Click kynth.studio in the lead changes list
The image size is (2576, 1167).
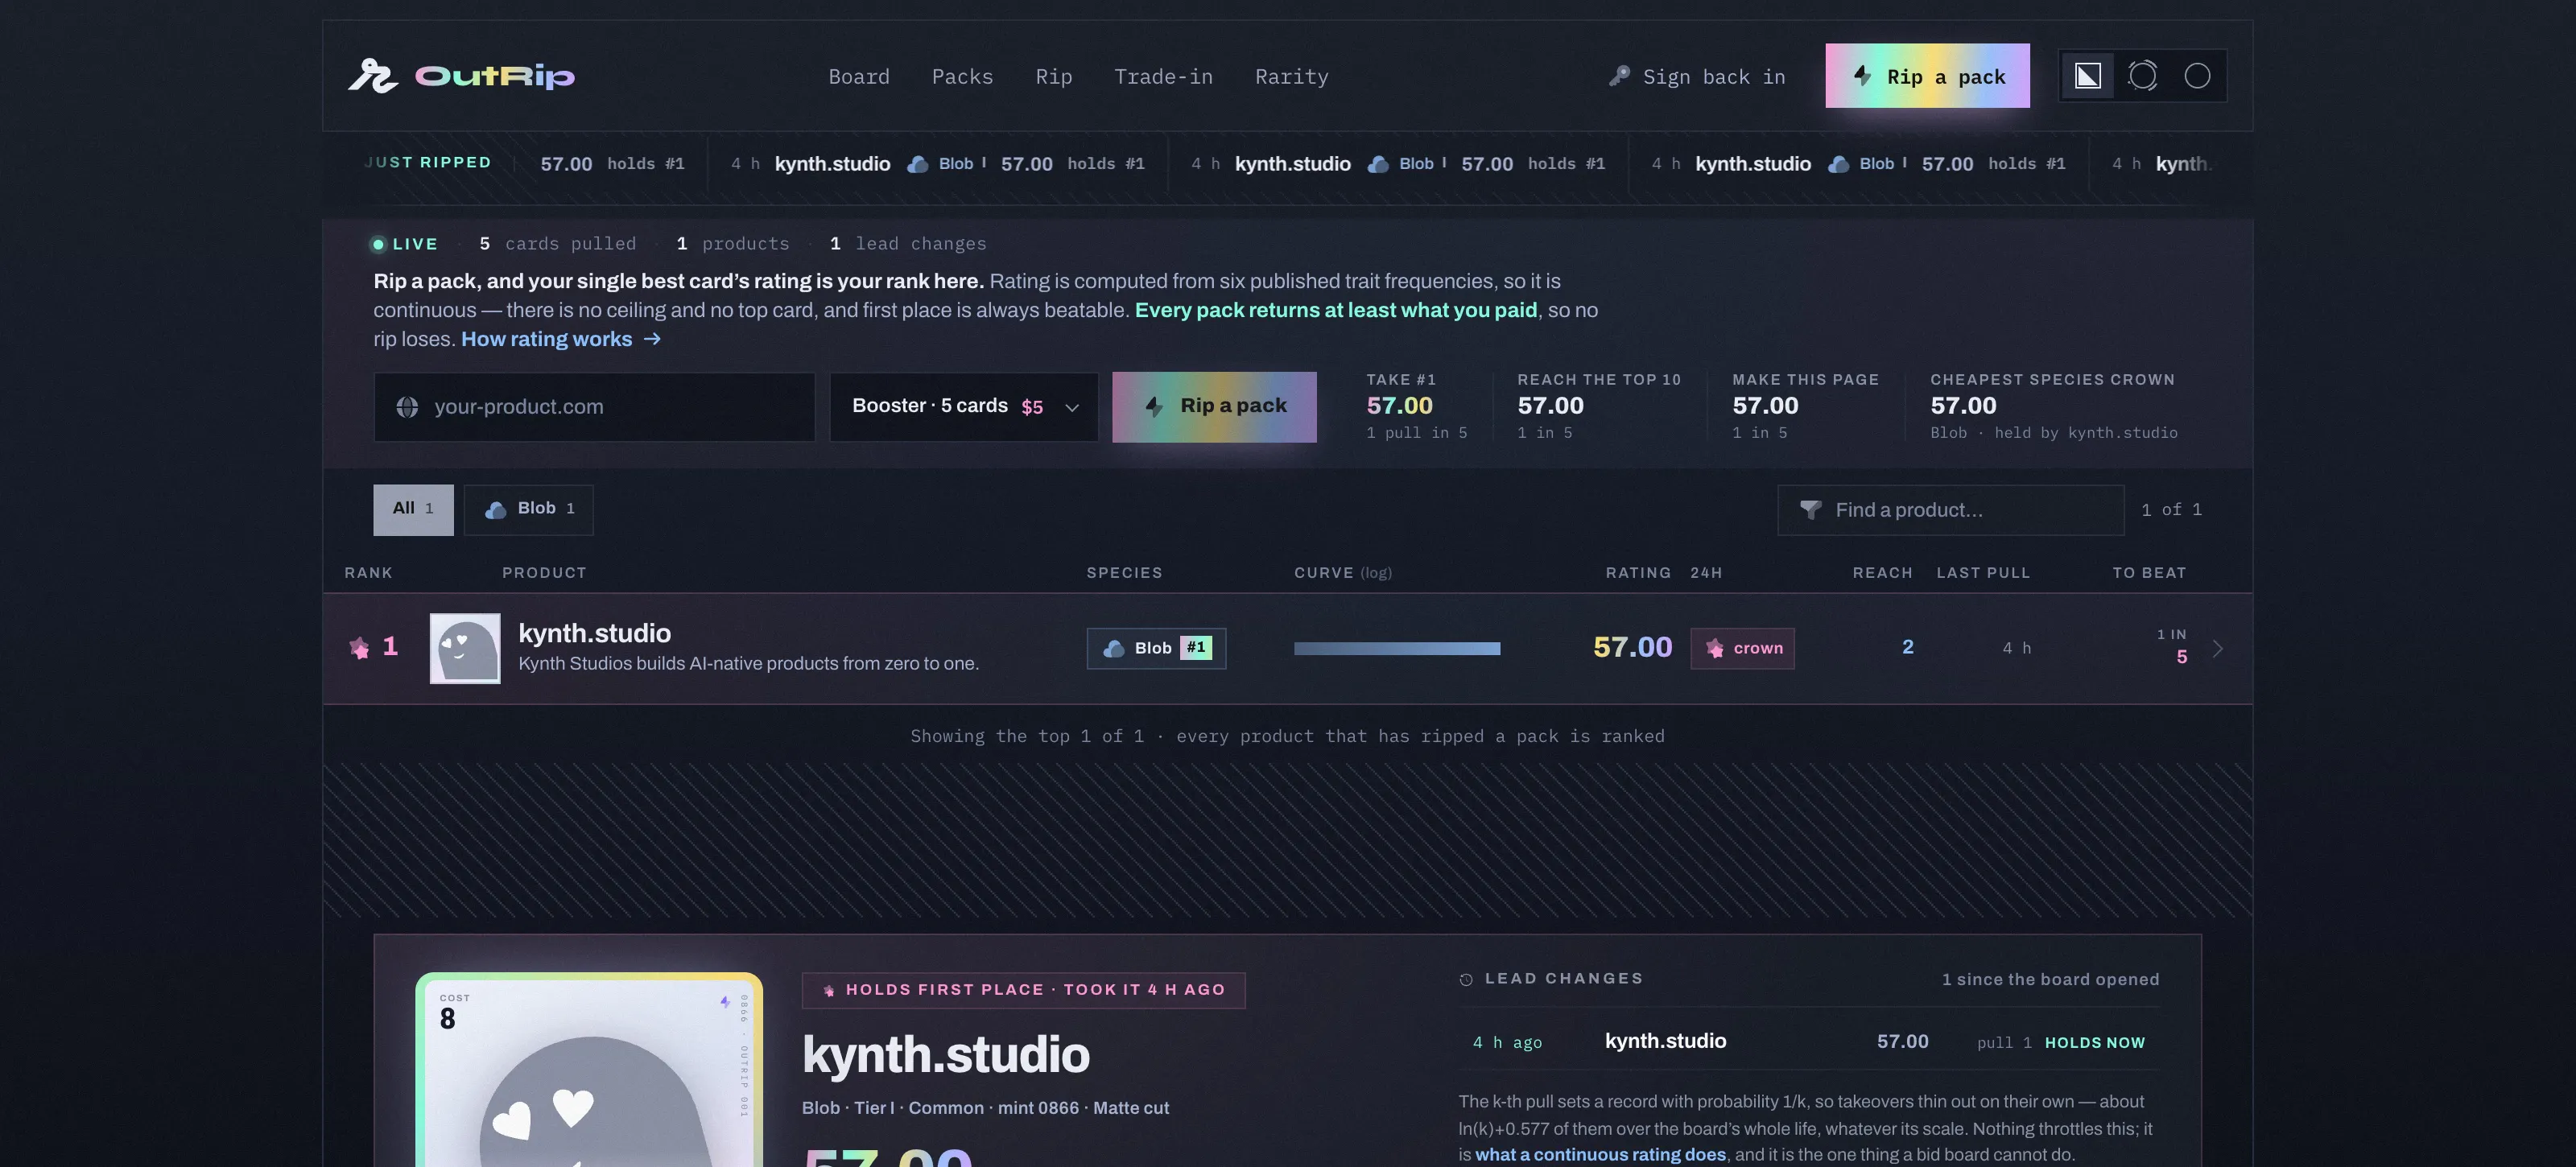tap(1665, 1041)
